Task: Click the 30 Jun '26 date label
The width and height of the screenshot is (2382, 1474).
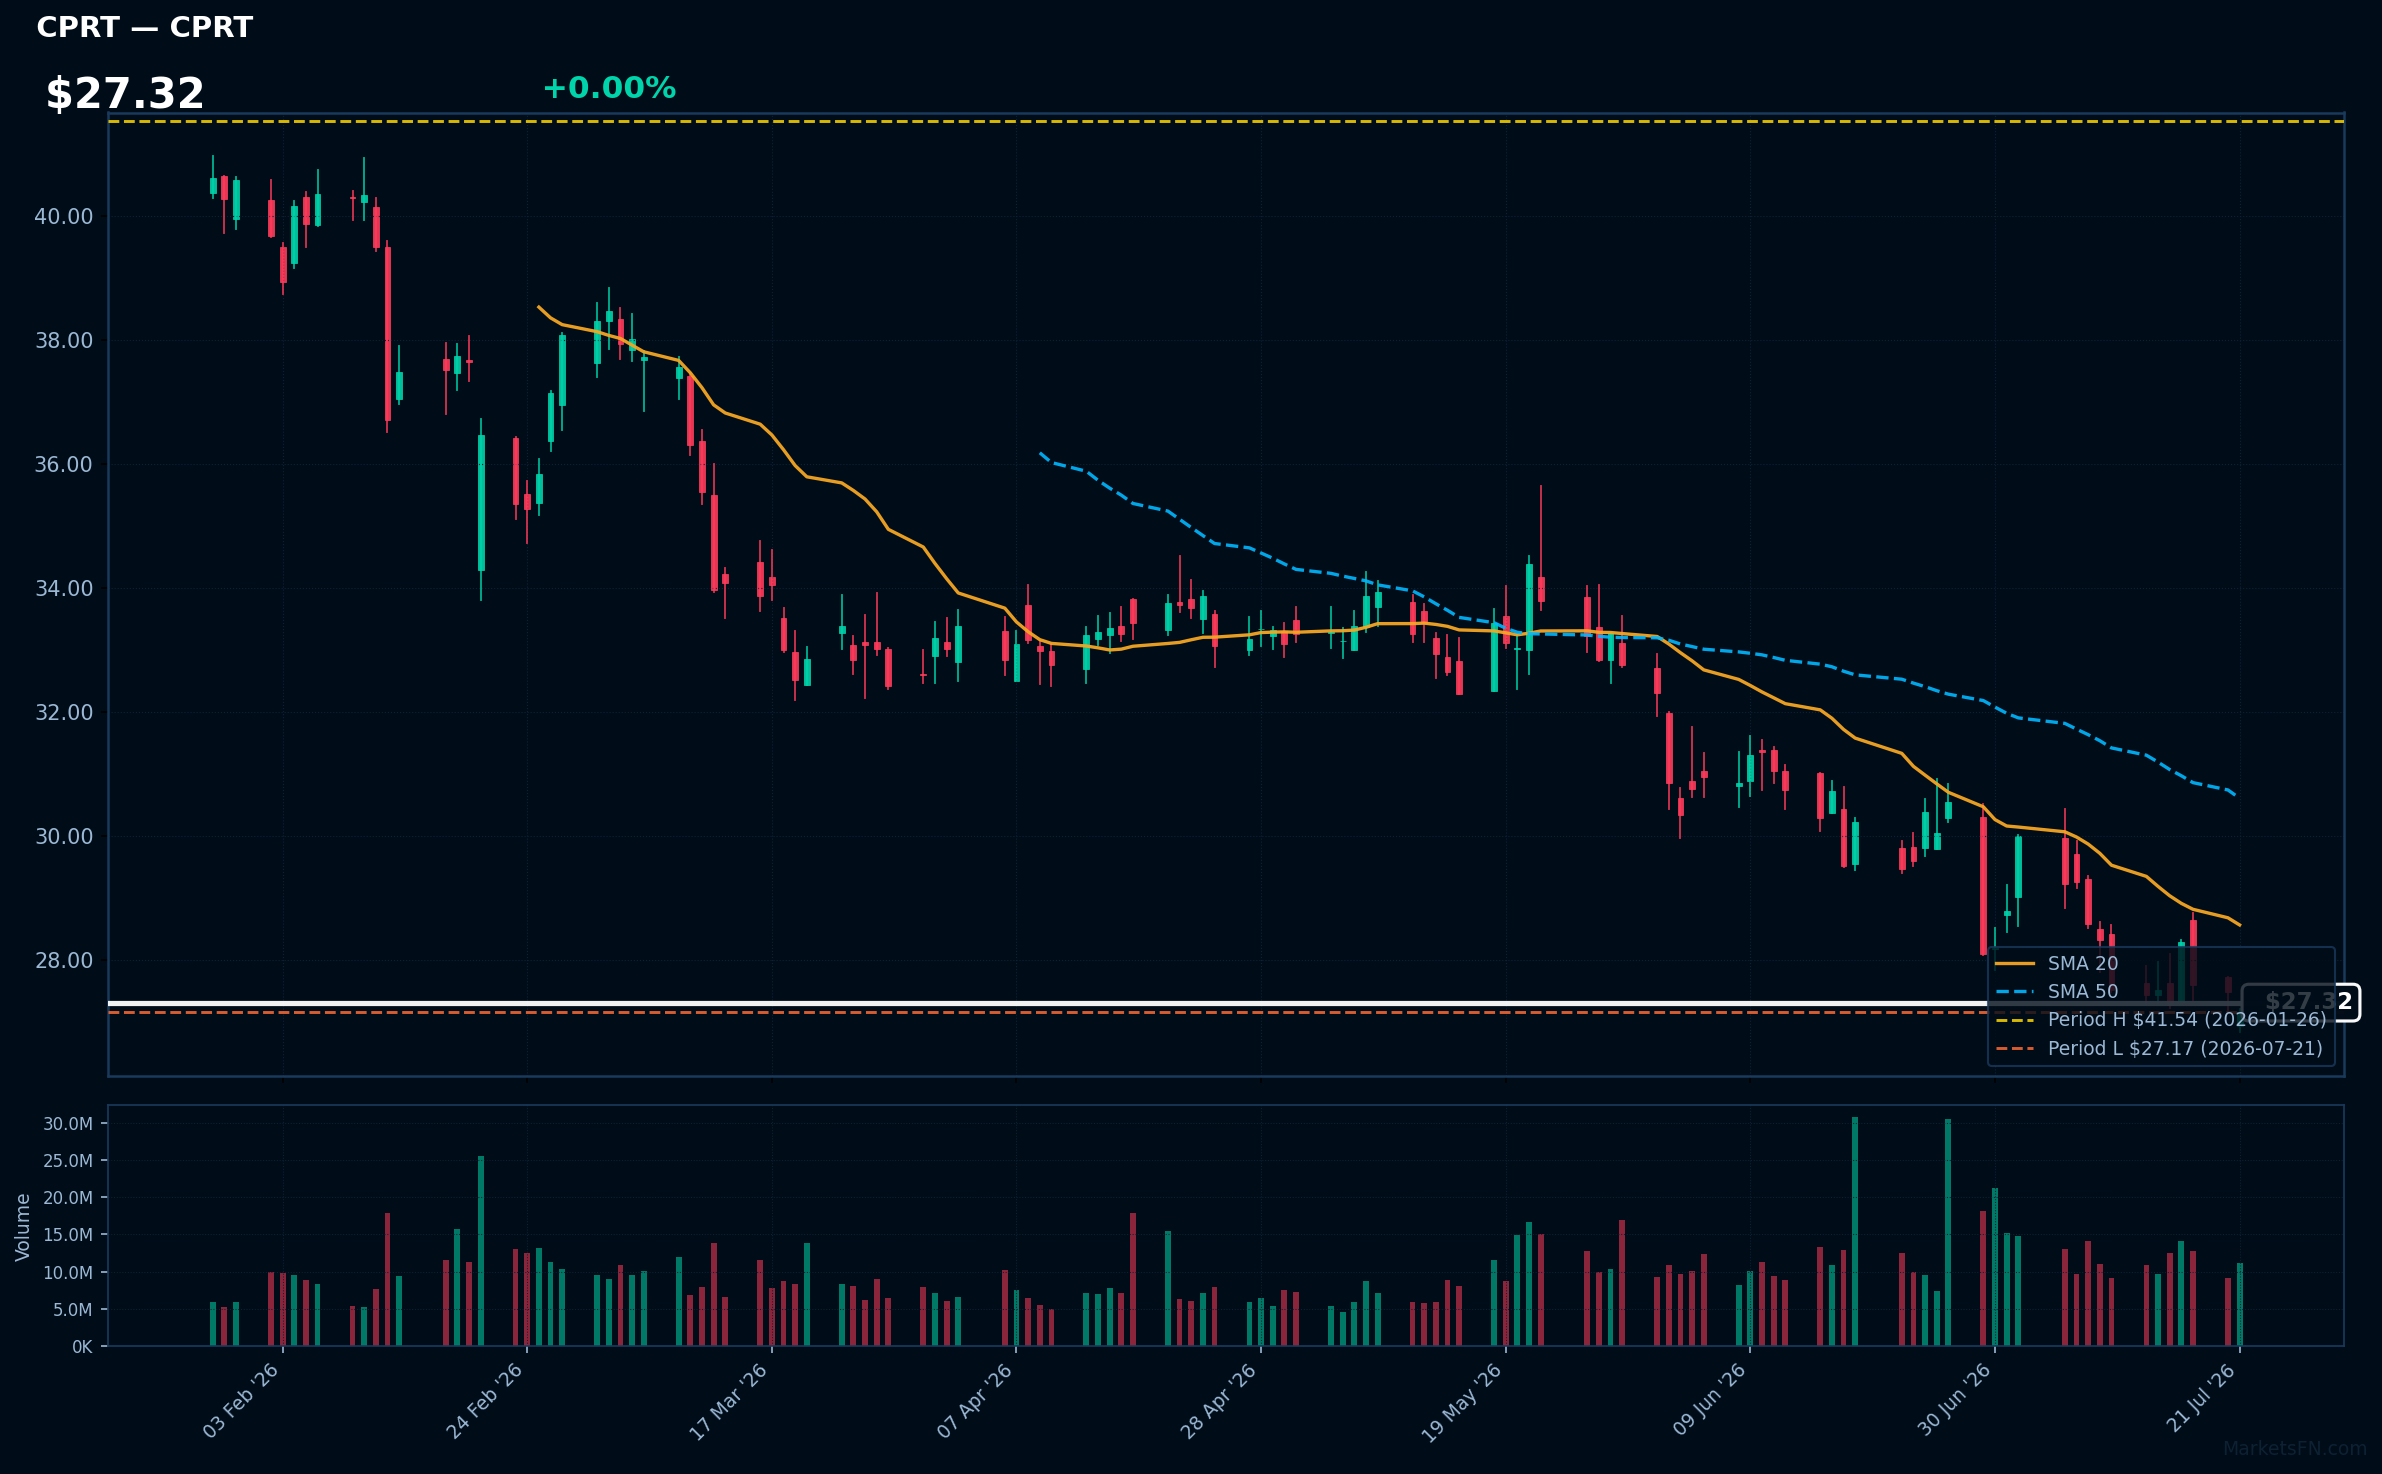Action: [x=1954, y=1400]
